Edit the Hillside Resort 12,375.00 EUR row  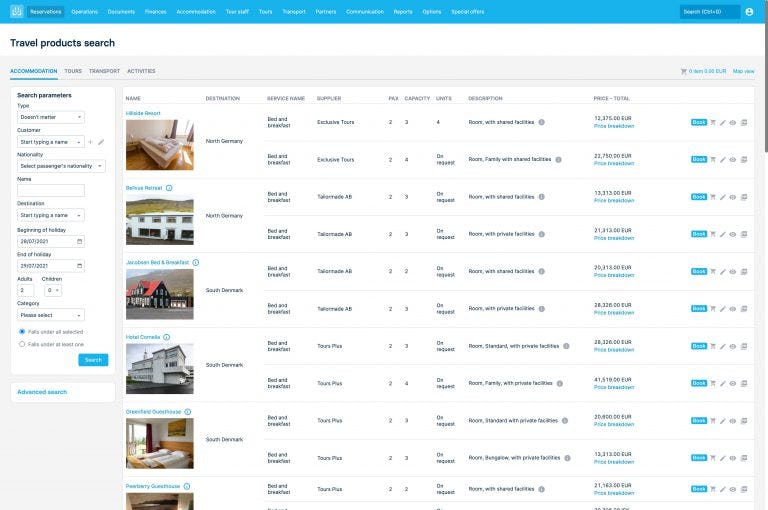click(x=722, y=122)
